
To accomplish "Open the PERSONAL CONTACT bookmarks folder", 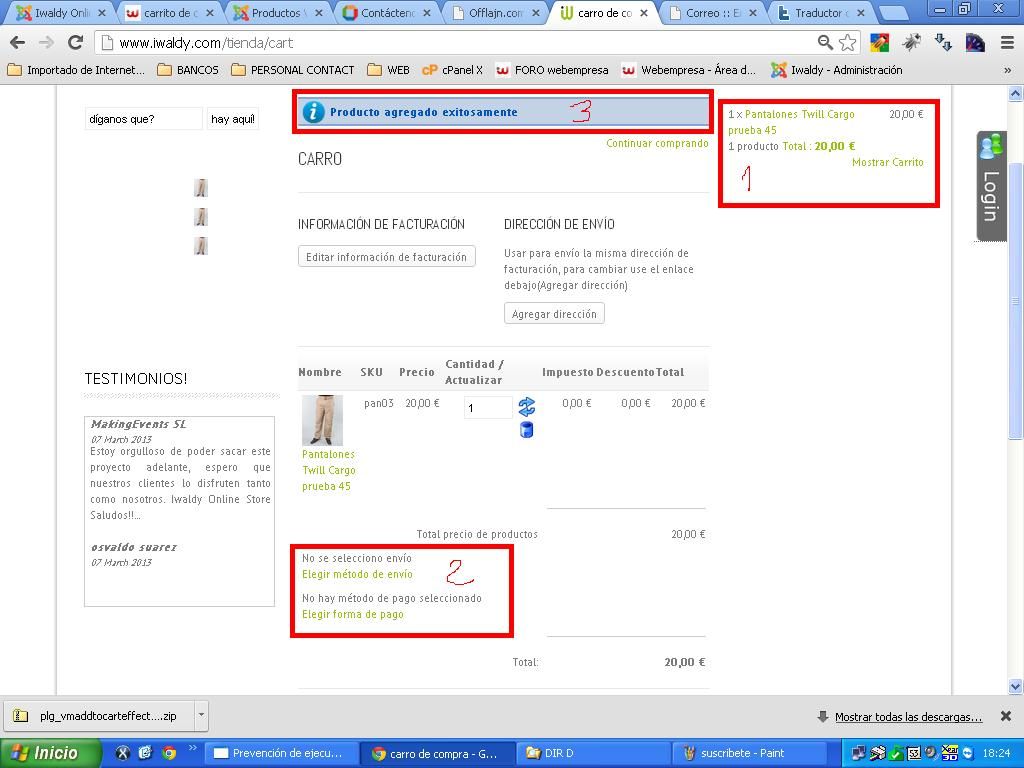I will pos(293,70).
